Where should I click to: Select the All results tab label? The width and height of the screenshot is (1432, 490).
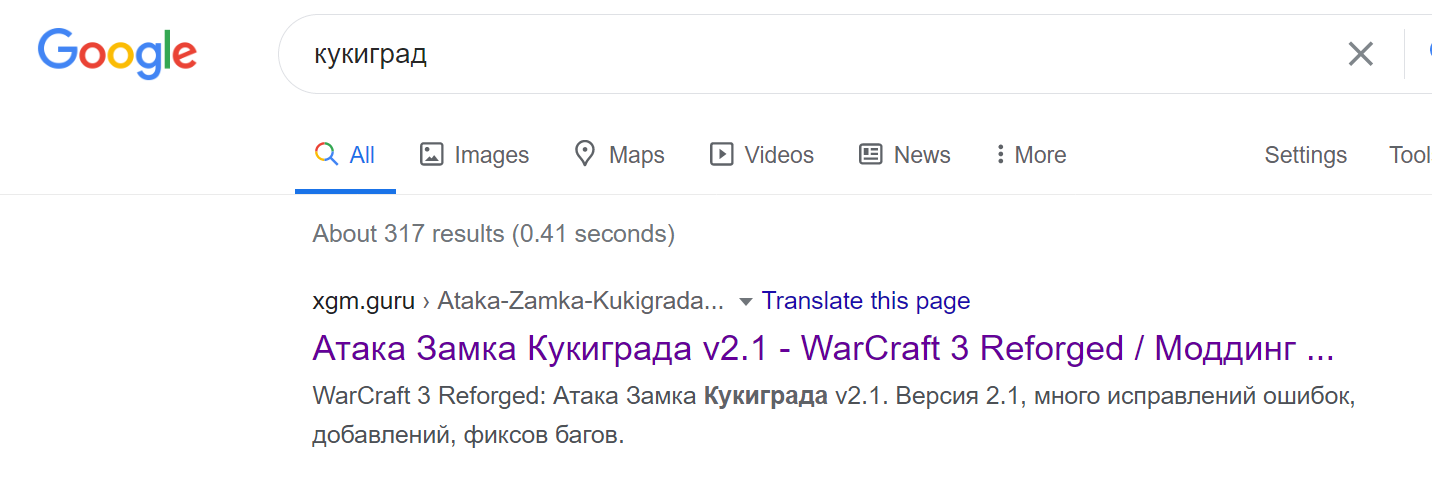point(362,155)
